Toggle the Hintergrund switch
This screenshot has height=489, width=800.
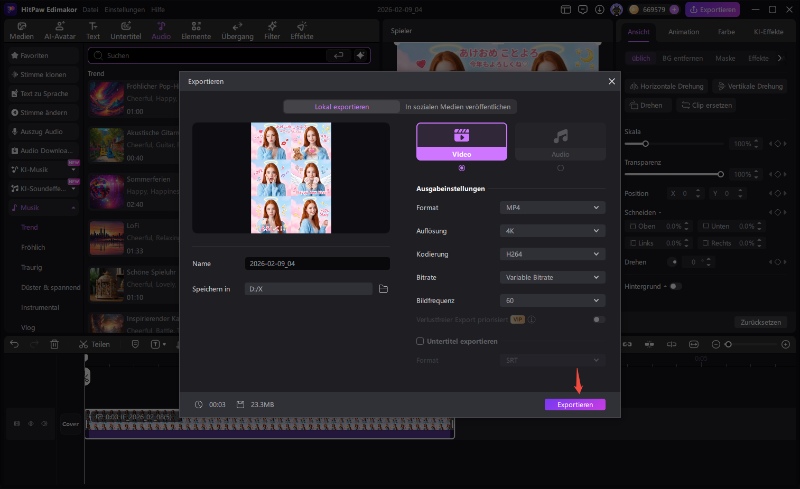[x=676, y=286]
